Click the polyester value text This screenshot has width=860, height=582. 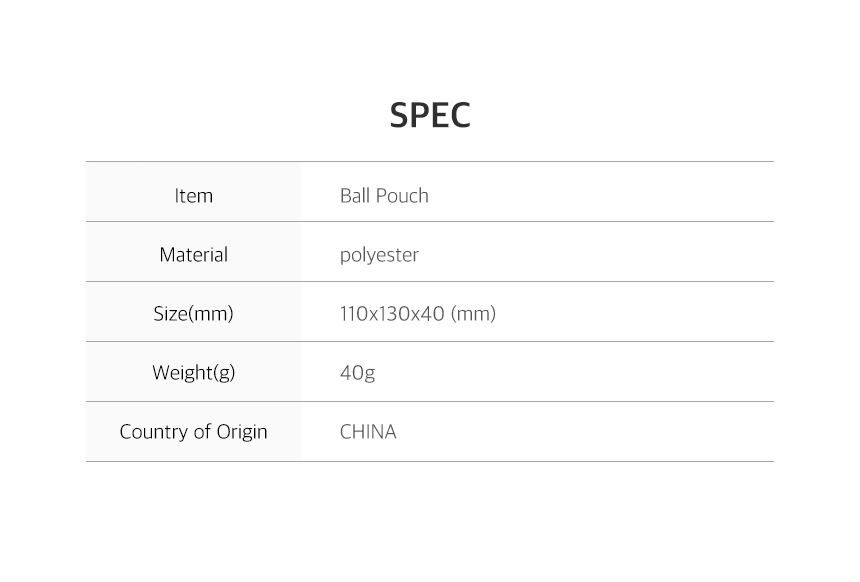379,256
